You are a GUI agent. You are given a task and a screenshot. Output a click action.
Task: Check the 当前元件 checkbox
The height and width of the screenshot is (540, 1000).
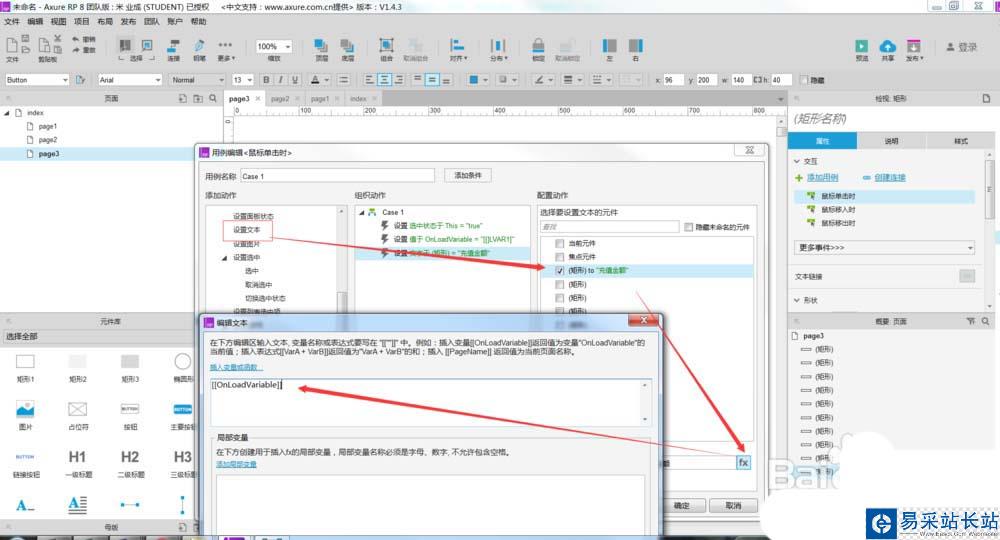(559, 244)
